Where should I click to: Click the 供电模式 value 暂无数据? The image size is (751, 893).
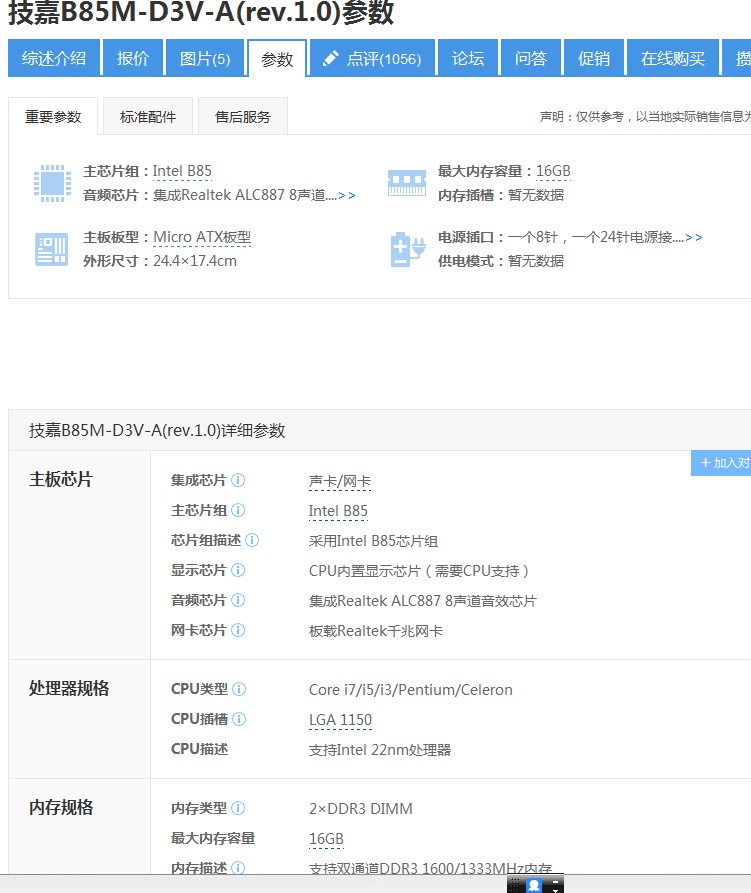tap(536, 261)
